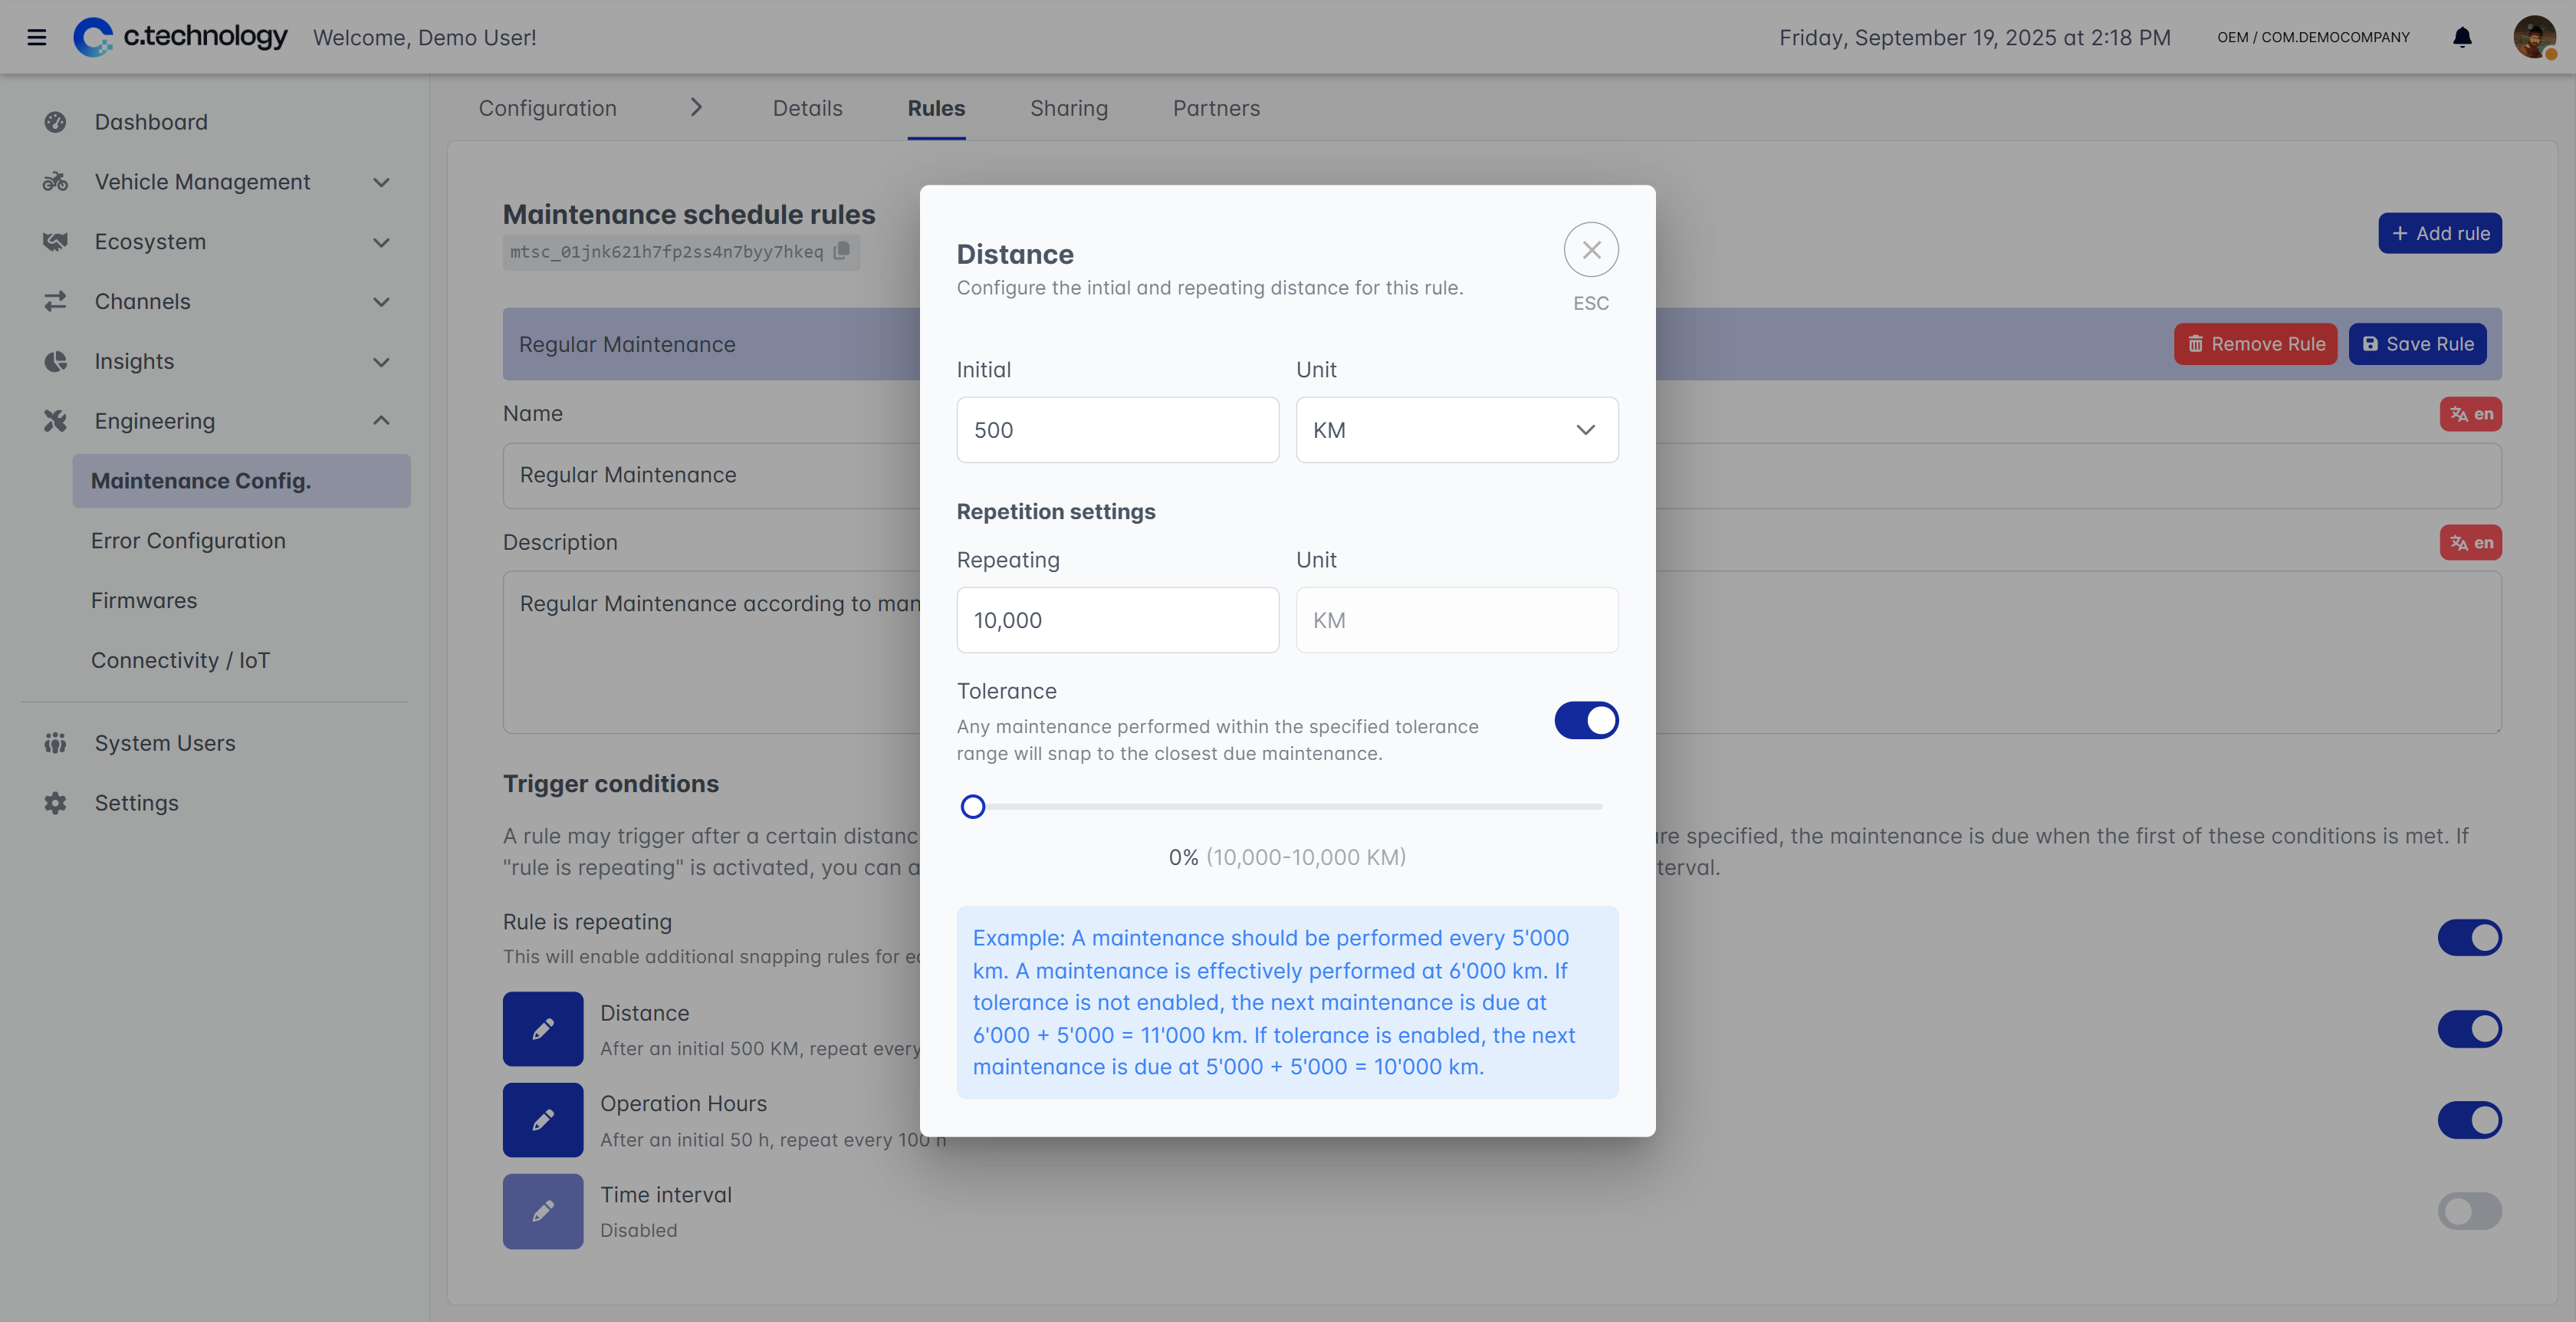2576x1322 pixels.
Task: Open the notifications bell
Action: 2462,38
